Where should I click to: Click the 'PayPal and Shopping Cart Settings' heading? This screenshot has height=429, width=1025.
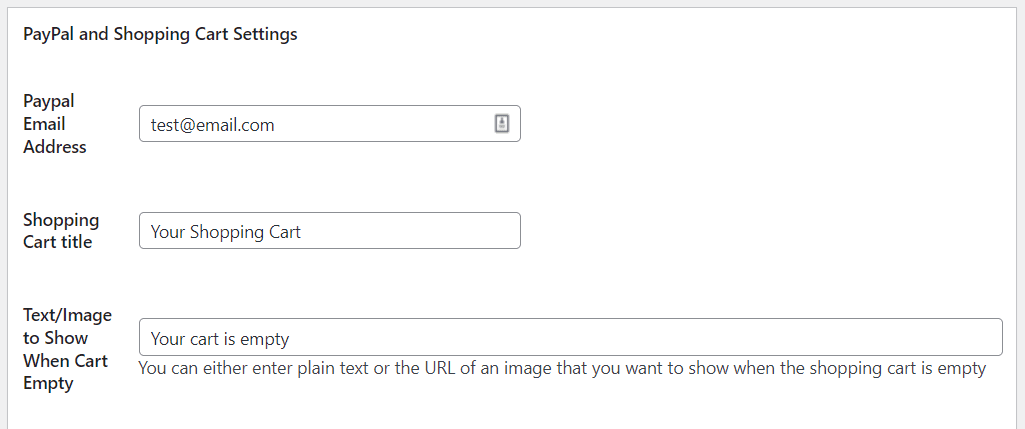pyautogui.click(x=160, y=34)
